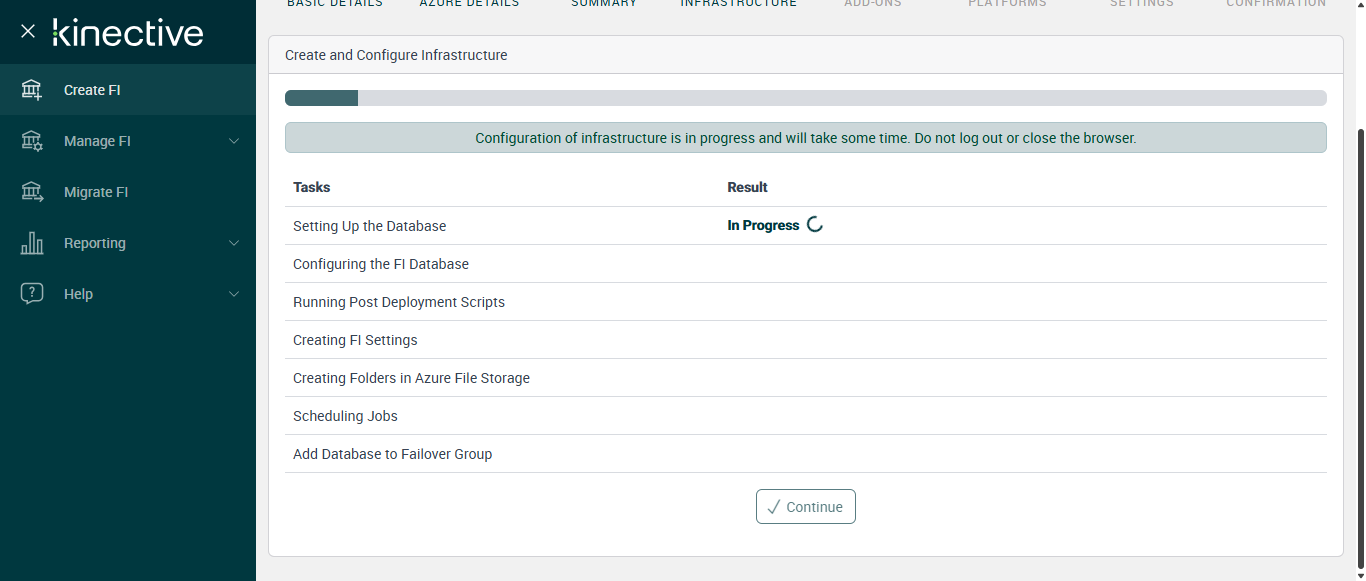Image resolution: width=1366 pixels, height=581 pixels.
Task: Click the In Progress loading spinner
Action: coord(815,225)
